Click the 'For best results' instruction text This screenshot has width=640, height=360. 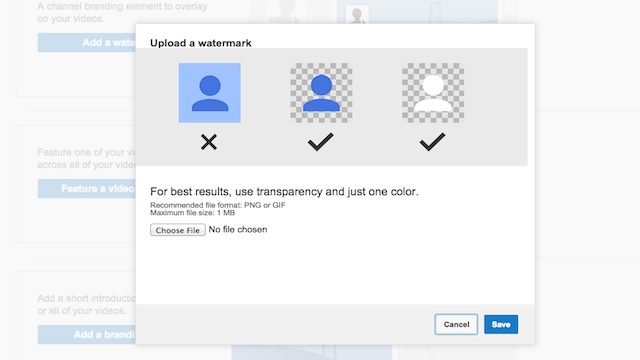coord(284,191)
